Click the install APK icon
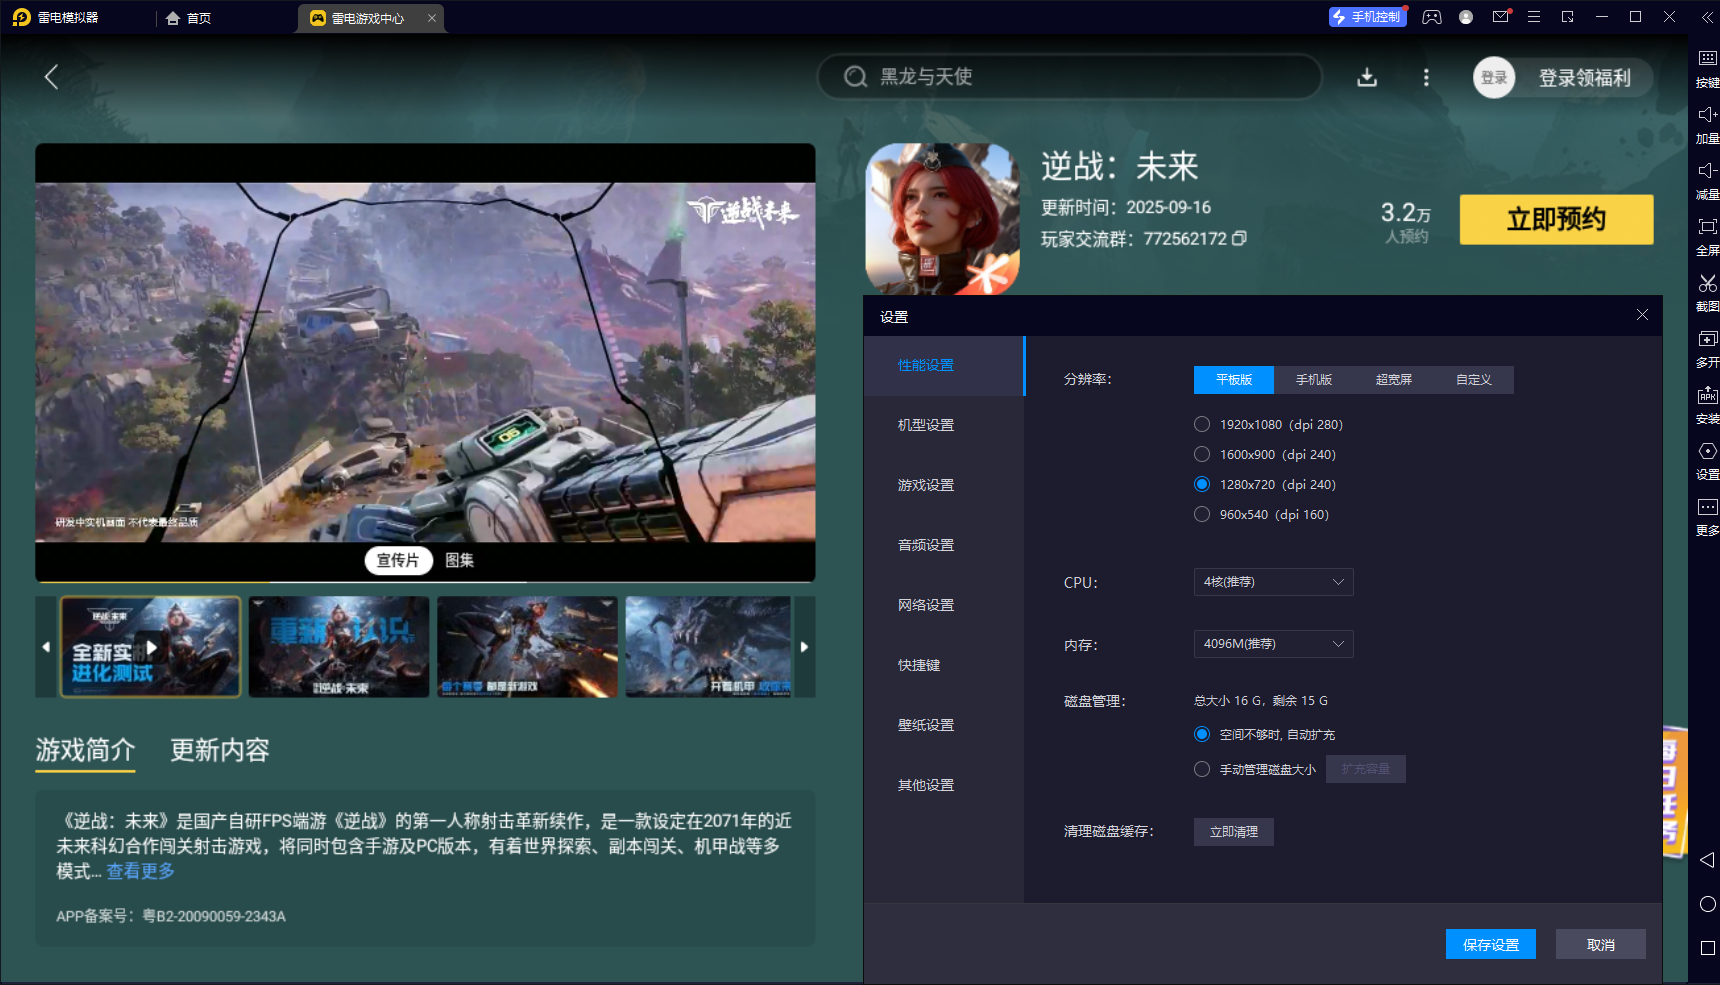The image size is (1720, 985). 1707,396
